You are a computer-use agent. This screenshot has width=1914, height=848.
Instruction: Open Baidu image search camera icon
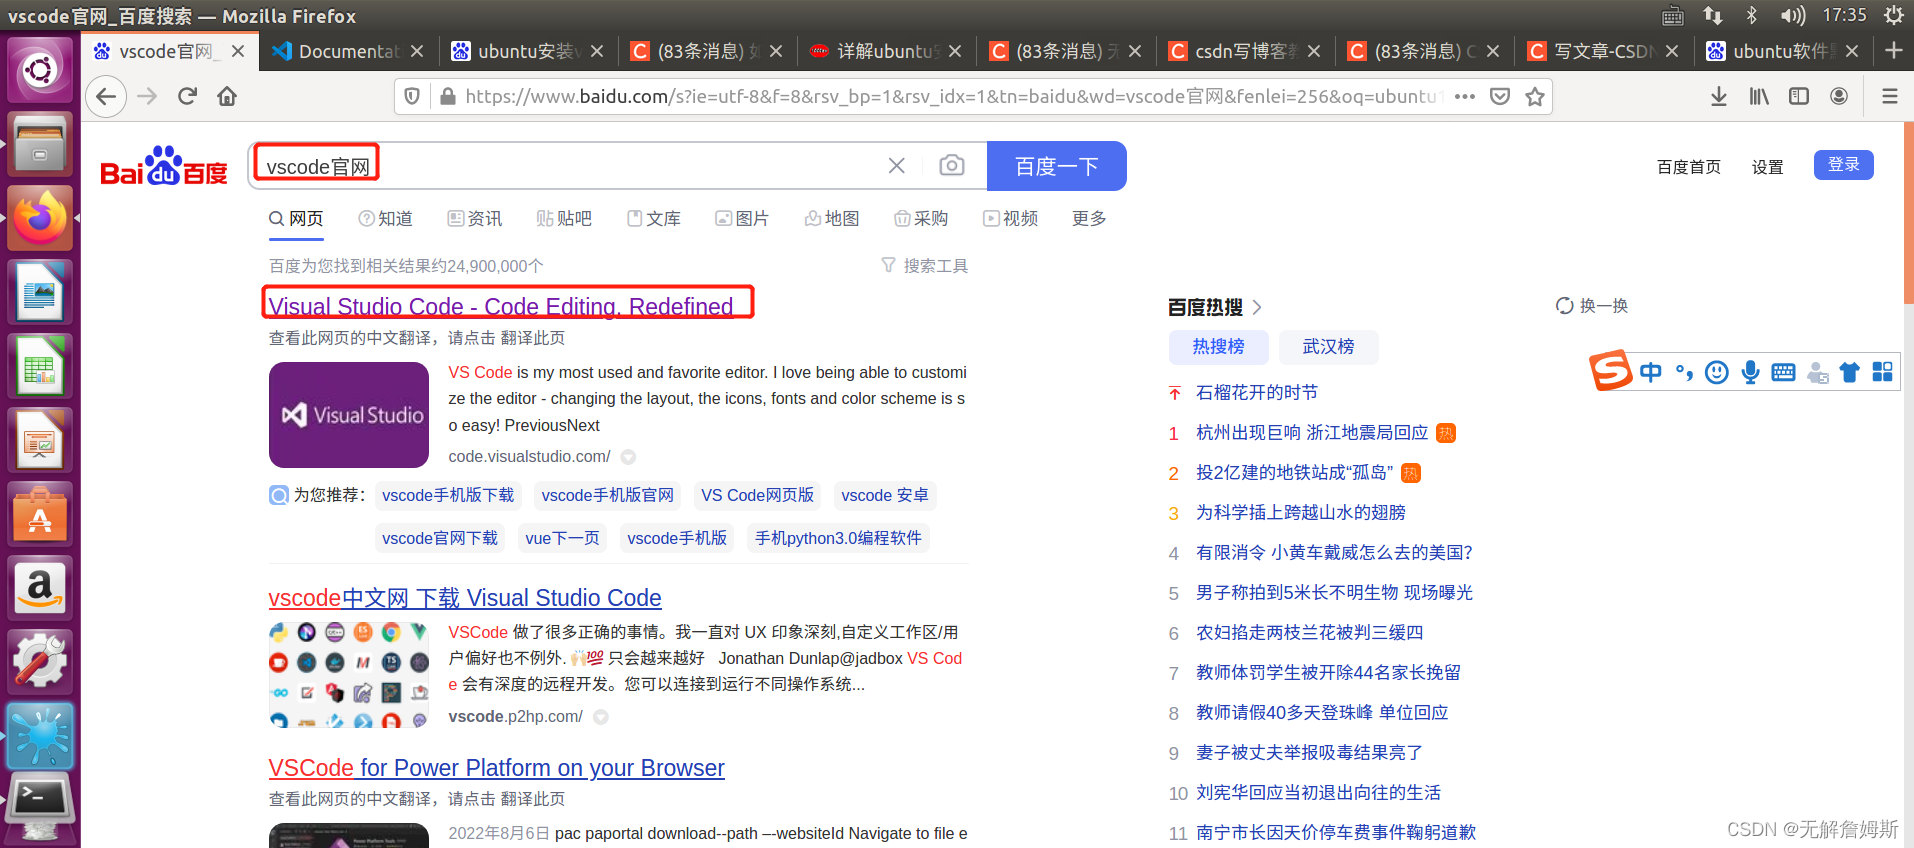coord(952,165)
